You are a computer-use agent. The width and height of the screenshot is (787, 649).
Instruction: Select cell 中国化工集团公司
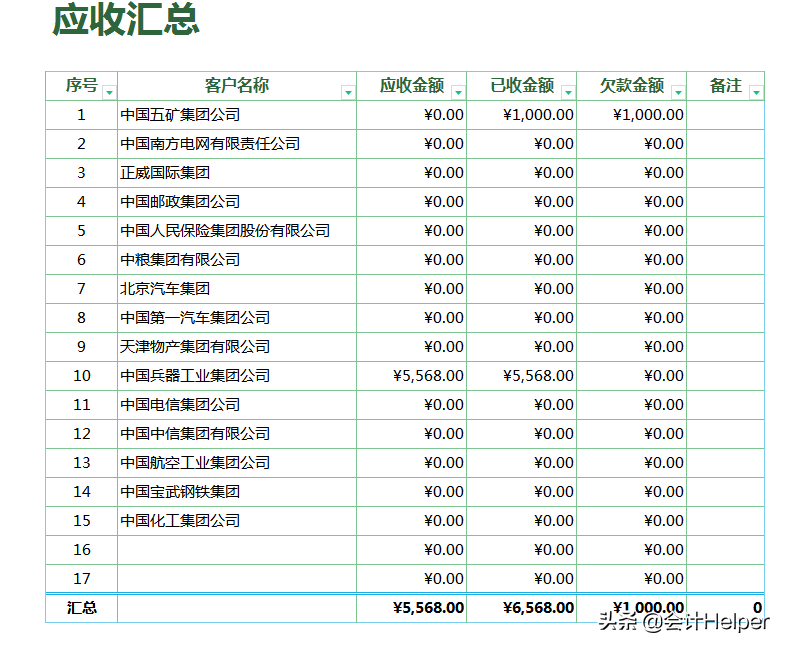[x=237, y=521]
